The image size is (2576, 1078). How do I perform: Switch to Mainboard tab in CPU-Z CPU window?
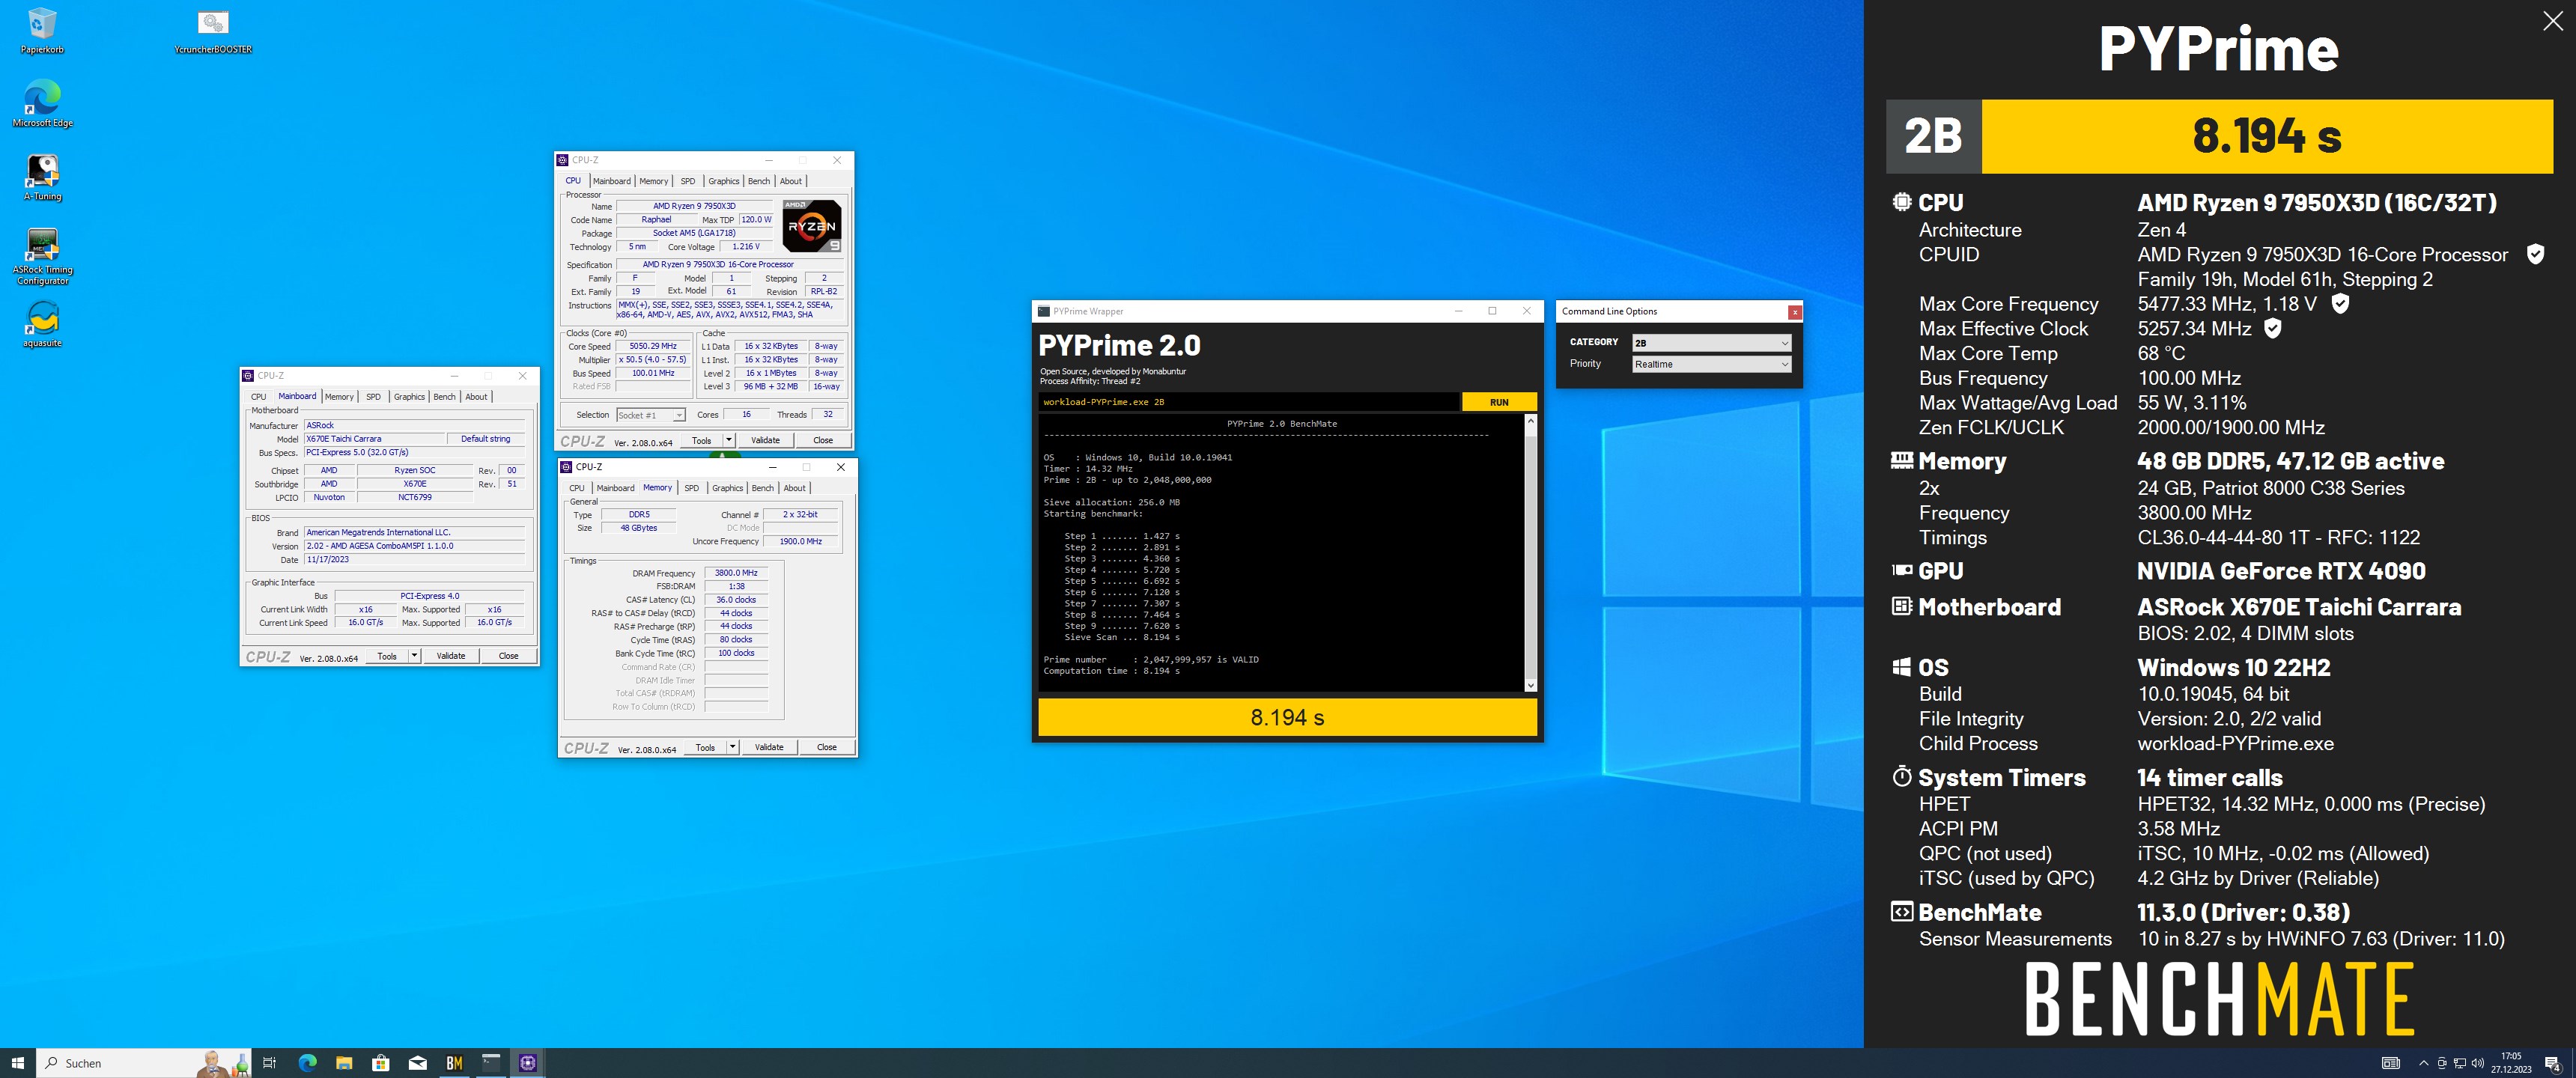tap(612, 181)
